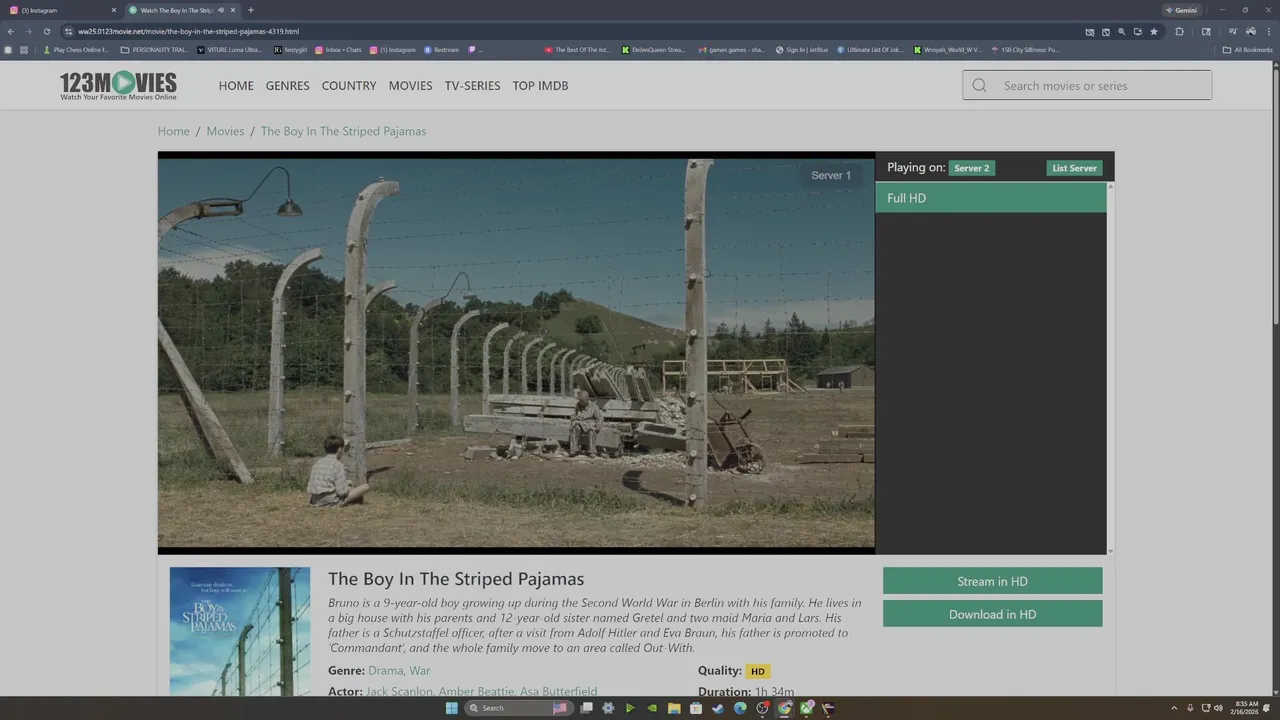Screen dimensions: 1280x720
Task: Click the movie poster thumbnail
Action: point(240,632)
